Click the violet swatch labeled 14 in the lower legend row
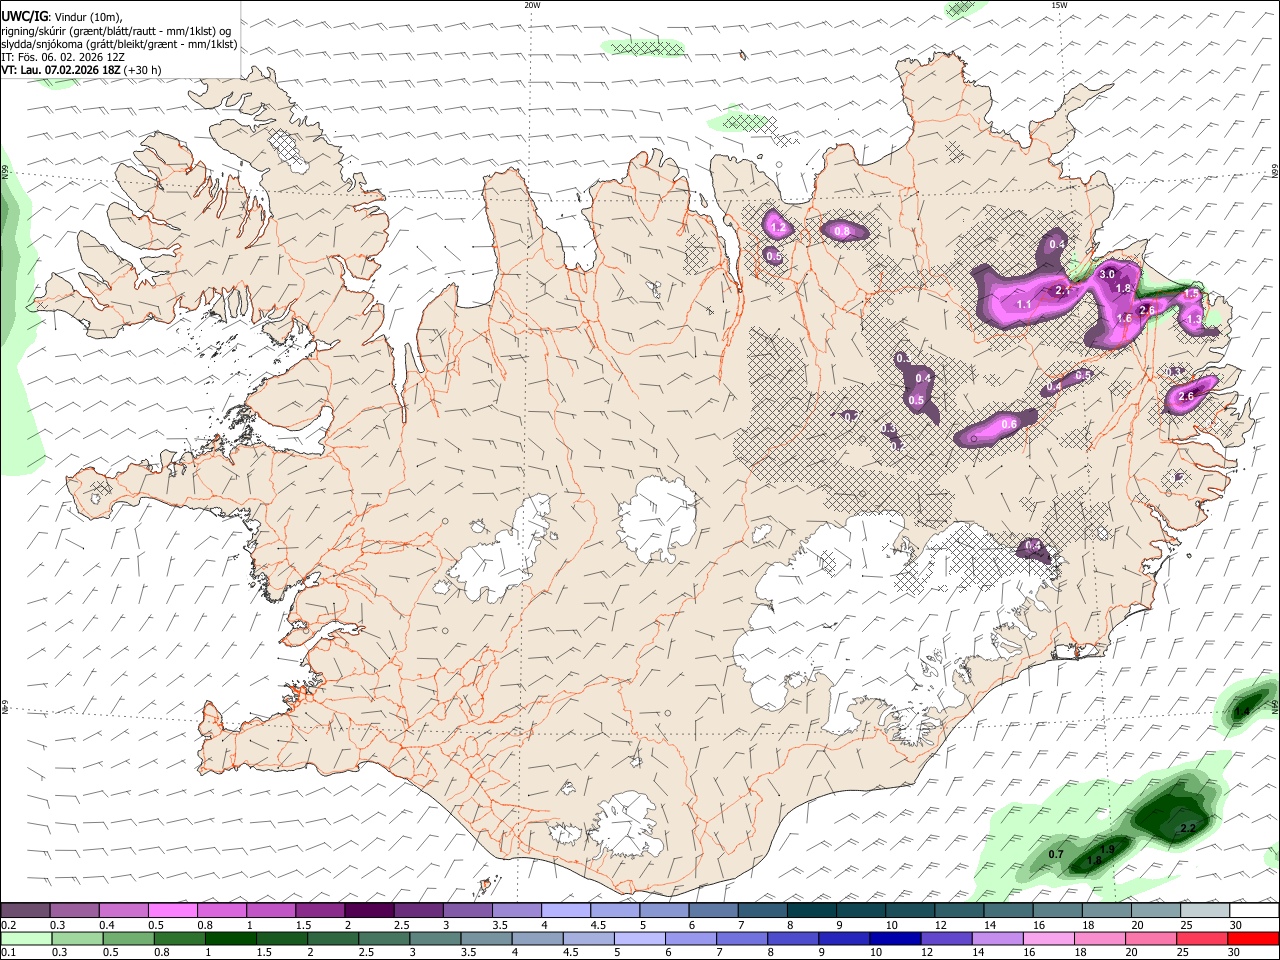1280x960 pixels. point(996,938)
